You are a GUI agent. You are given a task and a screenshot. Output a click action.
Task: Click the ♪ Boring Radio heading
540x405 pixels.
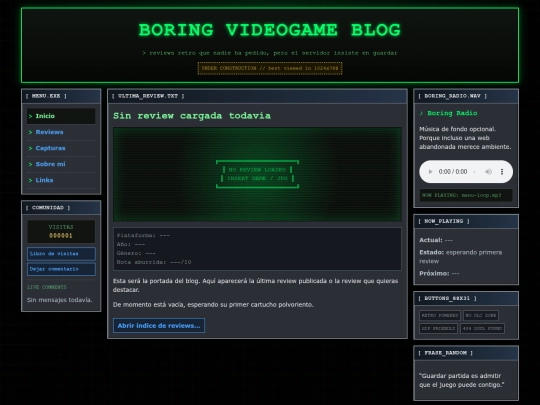448,113
